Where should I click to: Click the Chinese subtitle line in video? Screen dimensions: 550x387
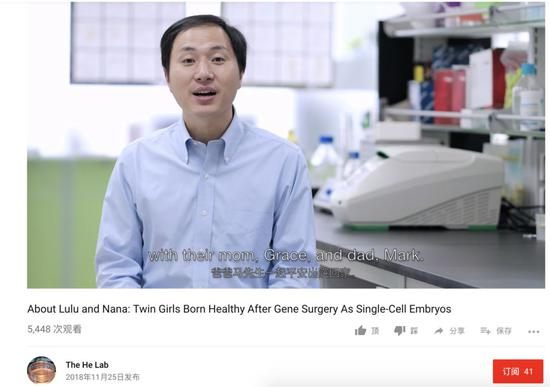282,273
